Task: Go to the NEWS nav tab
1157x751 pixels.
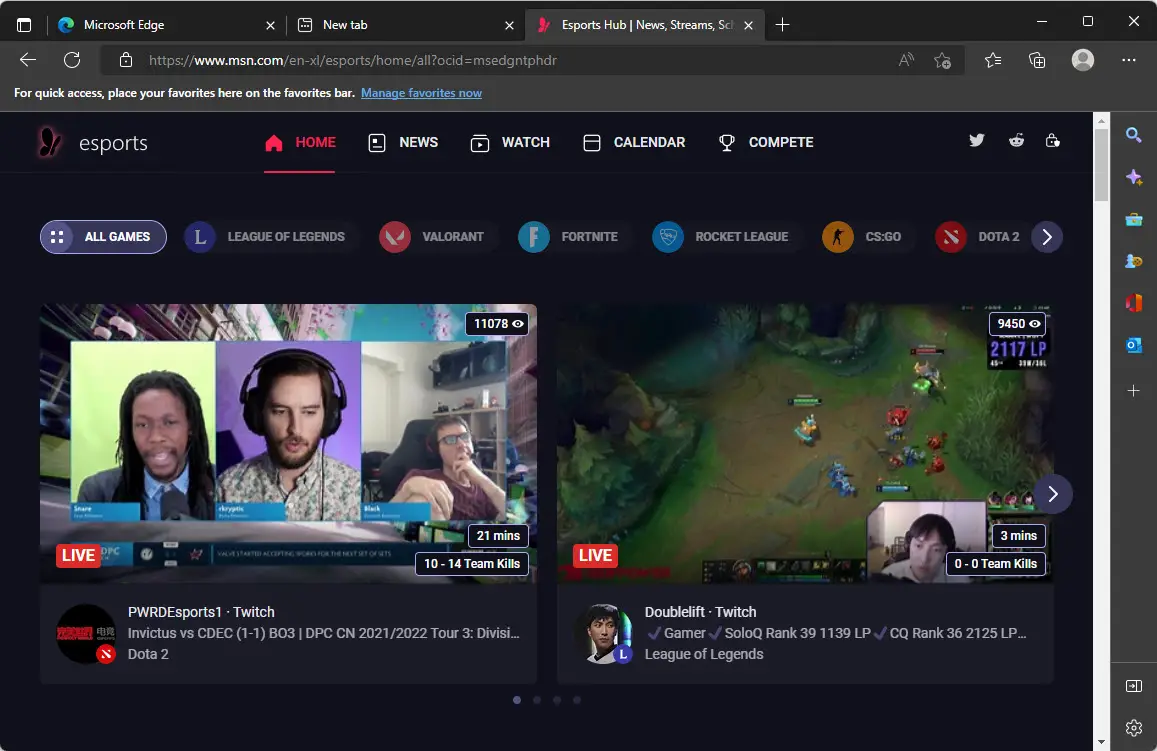Action: click(x=403, y=142)
